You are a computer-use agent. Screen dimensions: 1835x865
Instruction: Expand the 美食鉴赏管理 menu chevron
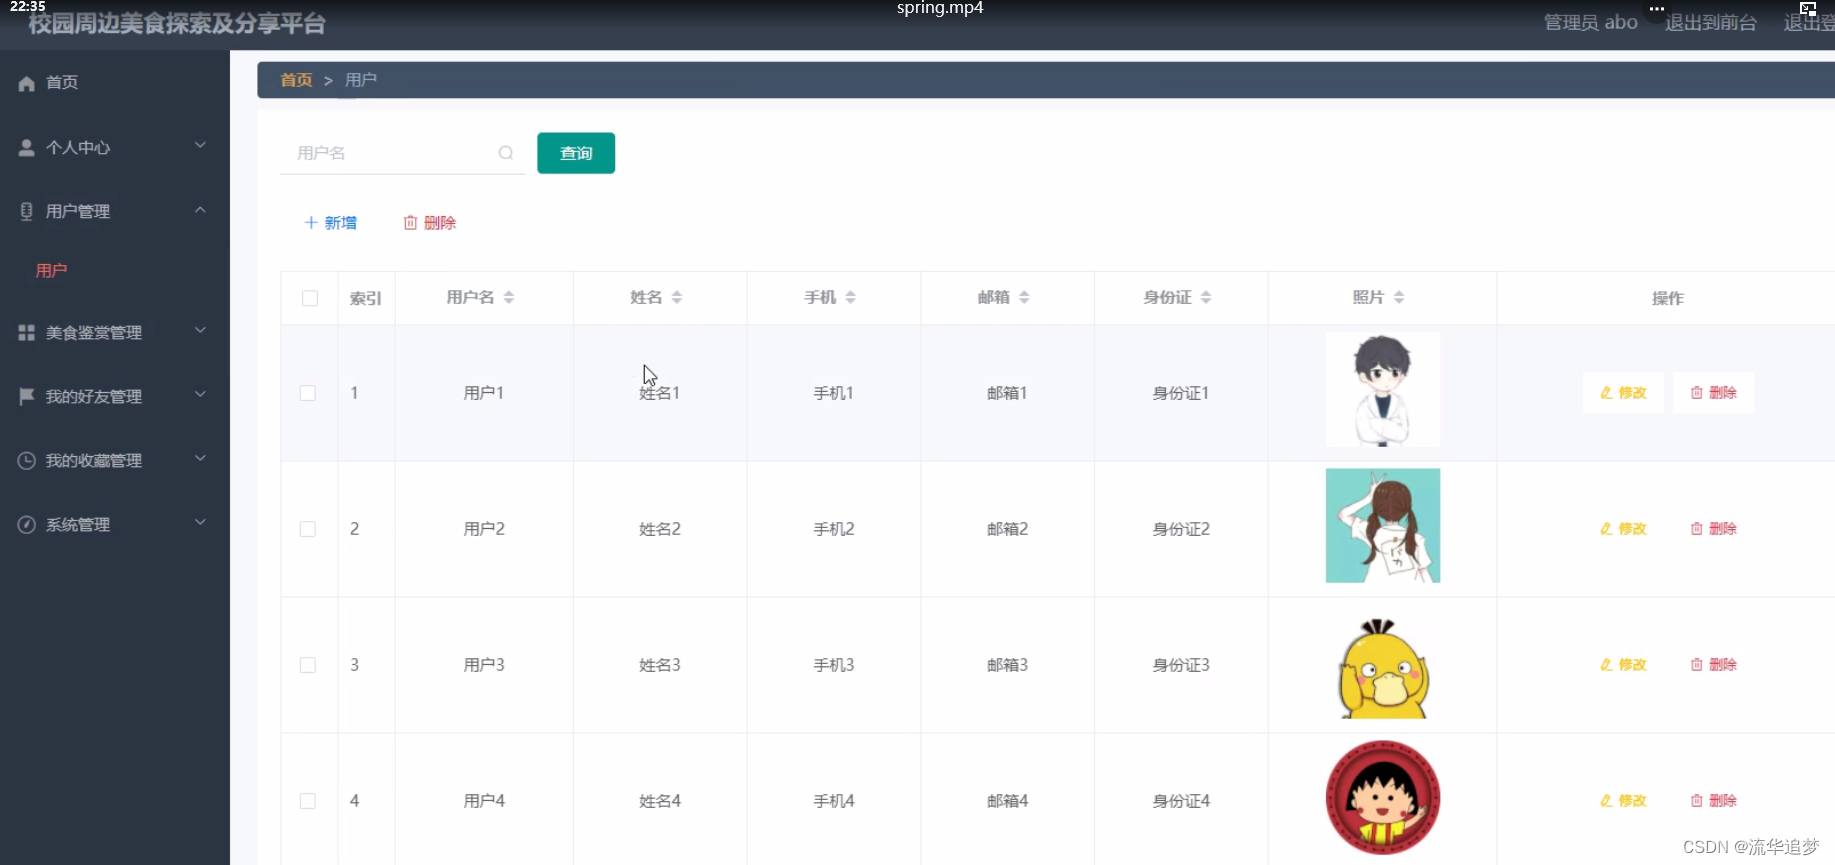[x=200, y=331]
